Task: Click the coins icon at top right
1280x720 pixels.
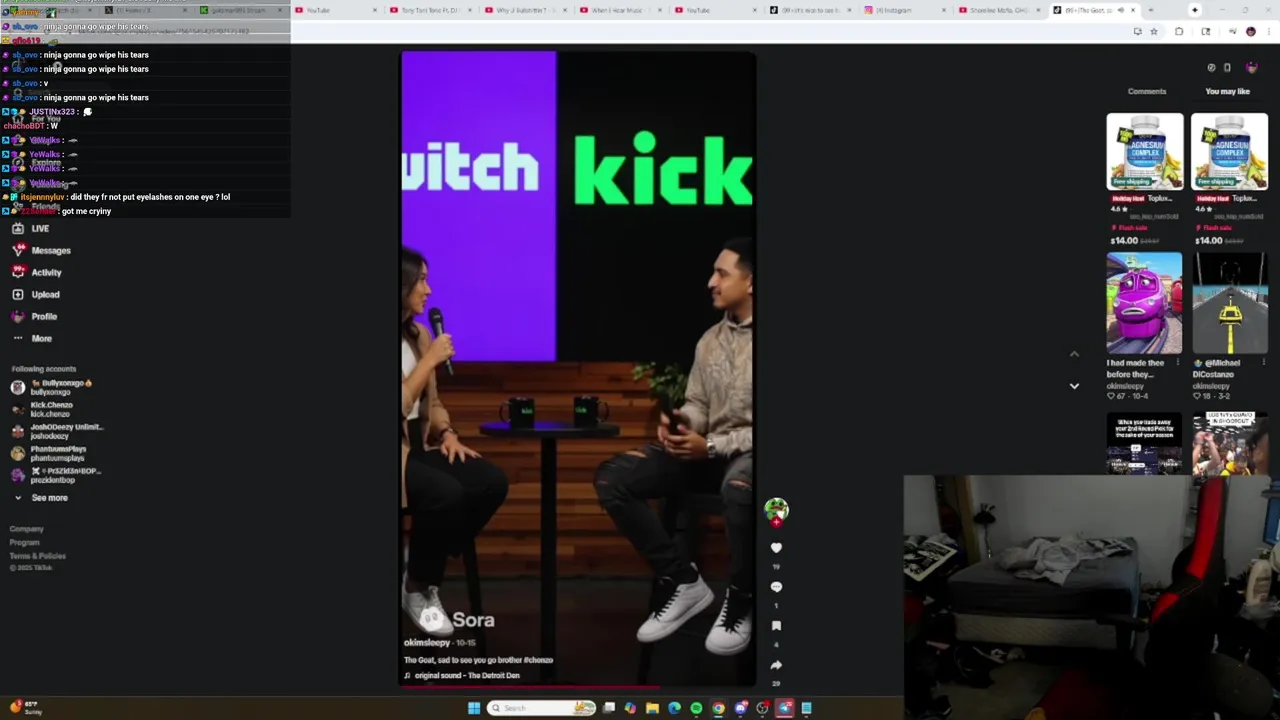Action: click(x=1211, y=67)
